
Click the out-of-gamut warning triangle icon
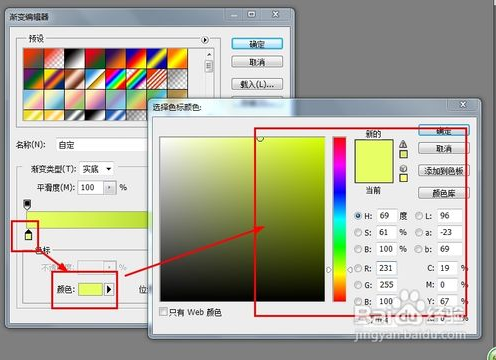point(403,144)
